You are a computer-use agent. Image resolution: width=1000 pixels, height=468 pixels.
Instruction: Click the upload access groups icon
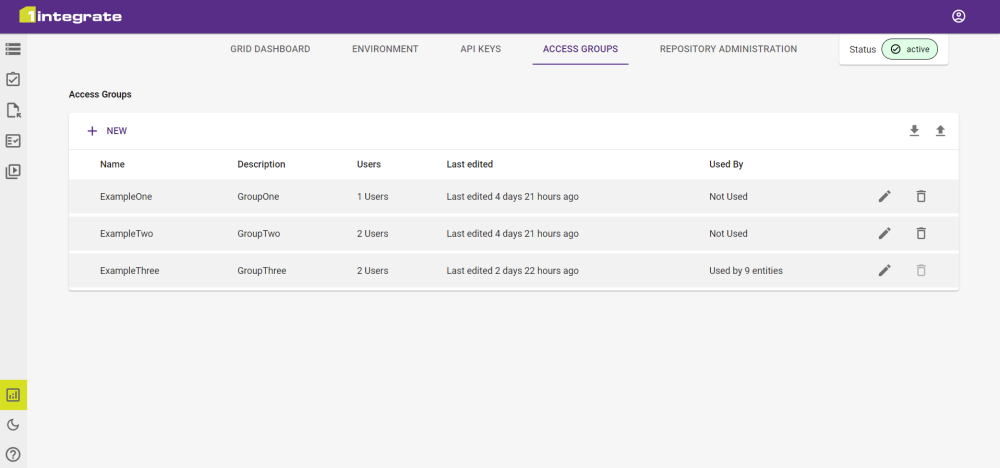(940, 131)
